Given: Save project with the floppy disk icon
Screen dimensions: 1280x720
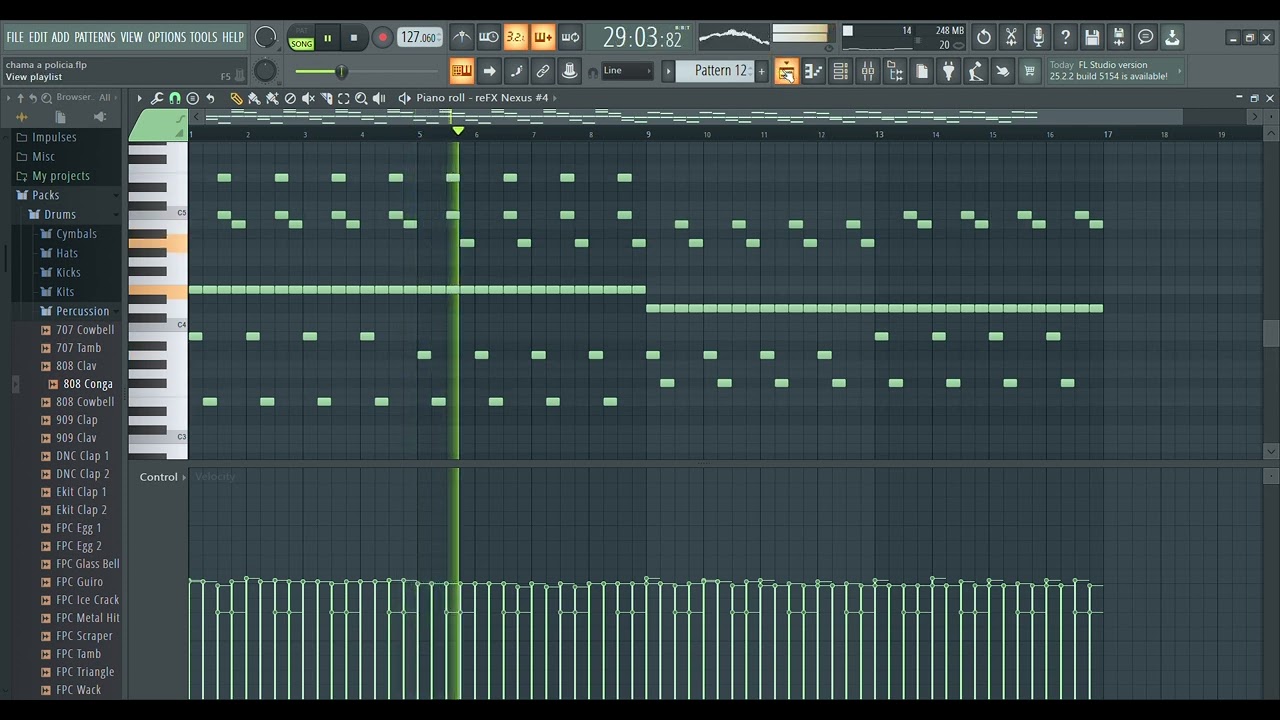Looking at the screenshot, I should coord(1092,38).
